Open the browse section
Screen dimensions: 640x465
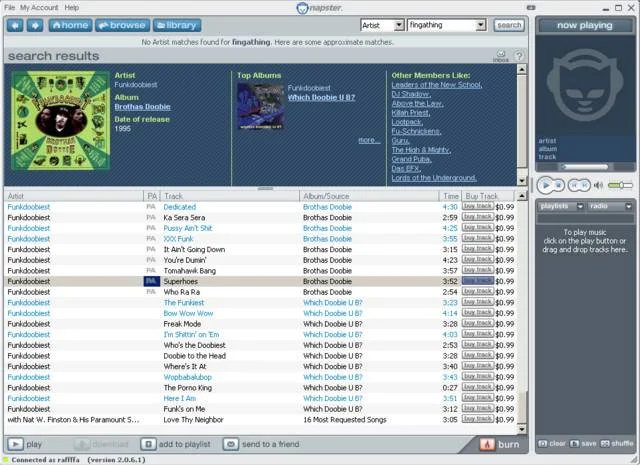(x=122, y=25)
